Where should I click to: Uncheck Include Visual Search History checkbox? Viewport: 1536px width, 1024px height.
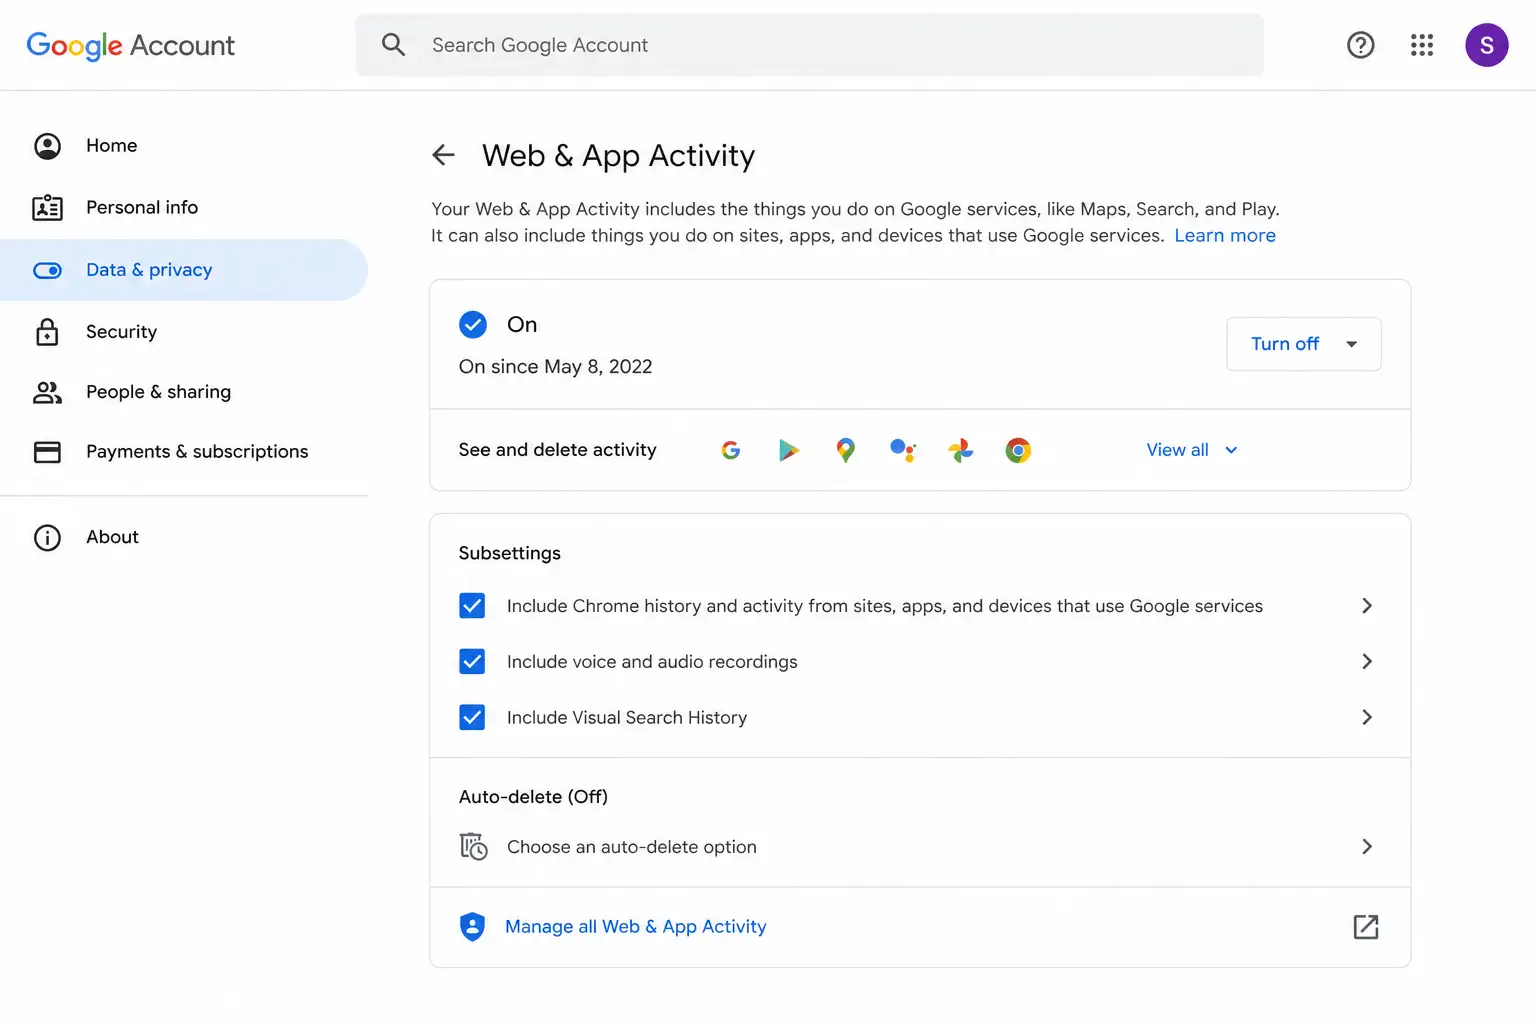[472, 718]
